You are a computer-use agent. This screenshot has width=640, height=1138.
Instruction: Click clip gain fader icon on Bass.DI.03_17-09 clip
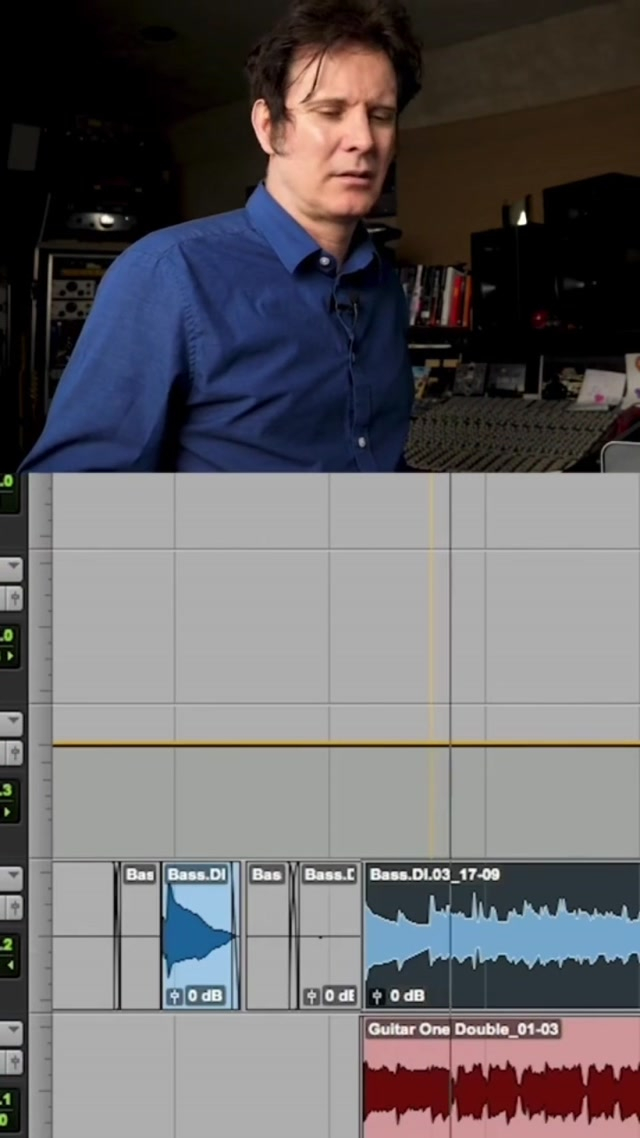click(378, 996)
